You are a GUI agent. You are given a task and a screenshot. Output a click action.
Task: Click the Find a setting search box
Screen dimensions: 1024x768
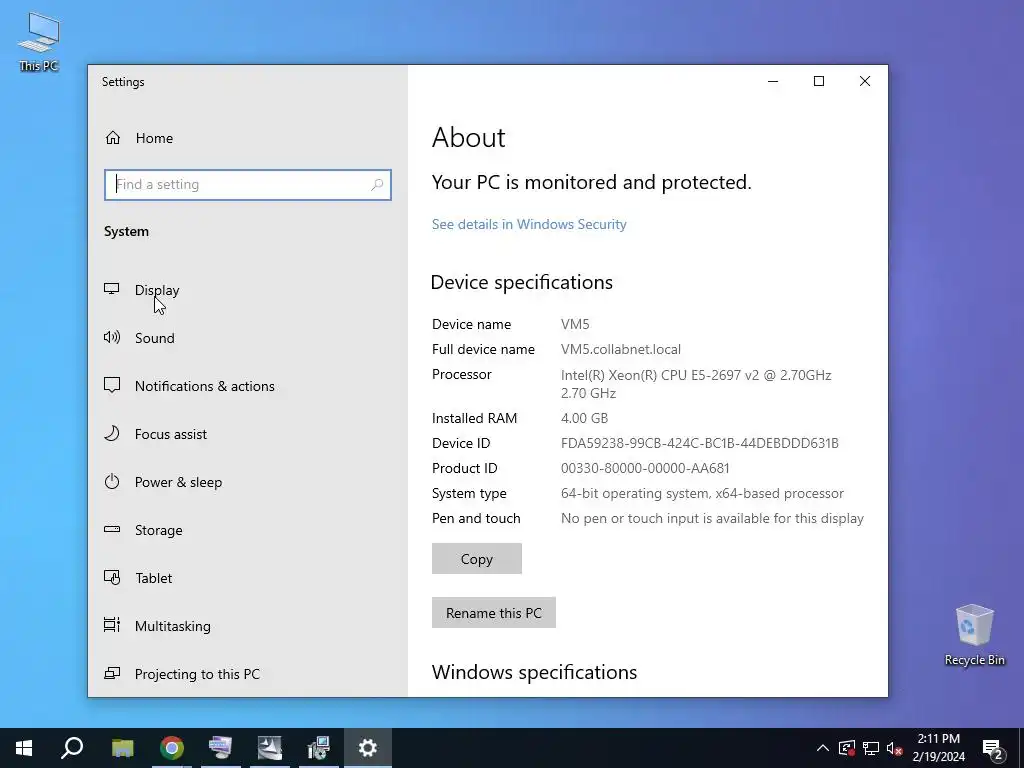click(248, 185)
